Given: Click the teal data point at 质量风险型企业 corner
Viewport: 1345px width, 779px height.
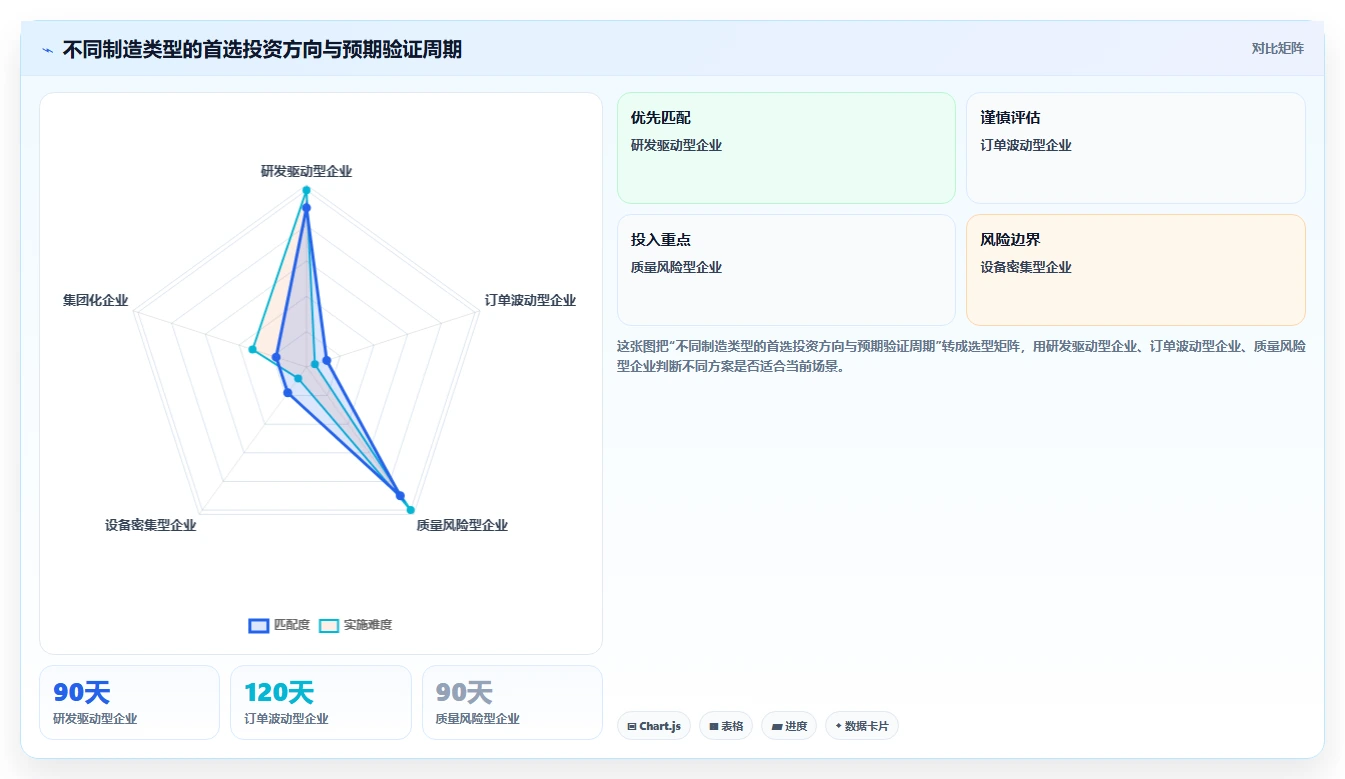Looking at the screenshot, I should click(410, 510).
